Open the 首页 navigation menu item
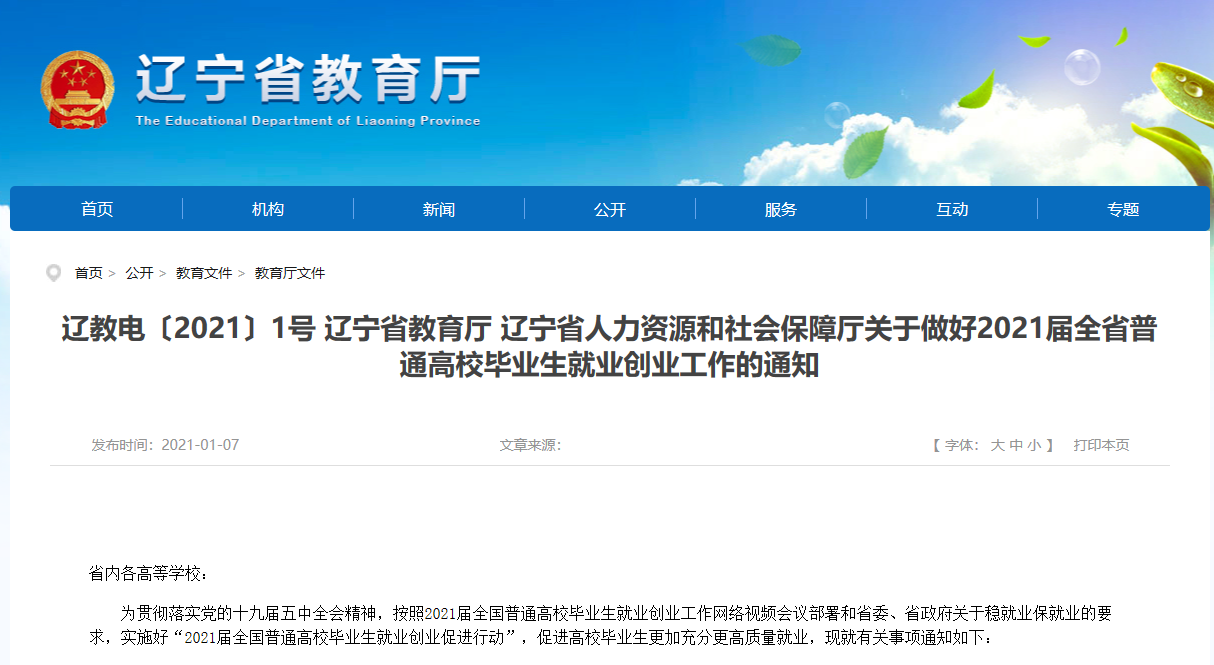Screen dimensions: 1214x665 [x=97, y=209]
